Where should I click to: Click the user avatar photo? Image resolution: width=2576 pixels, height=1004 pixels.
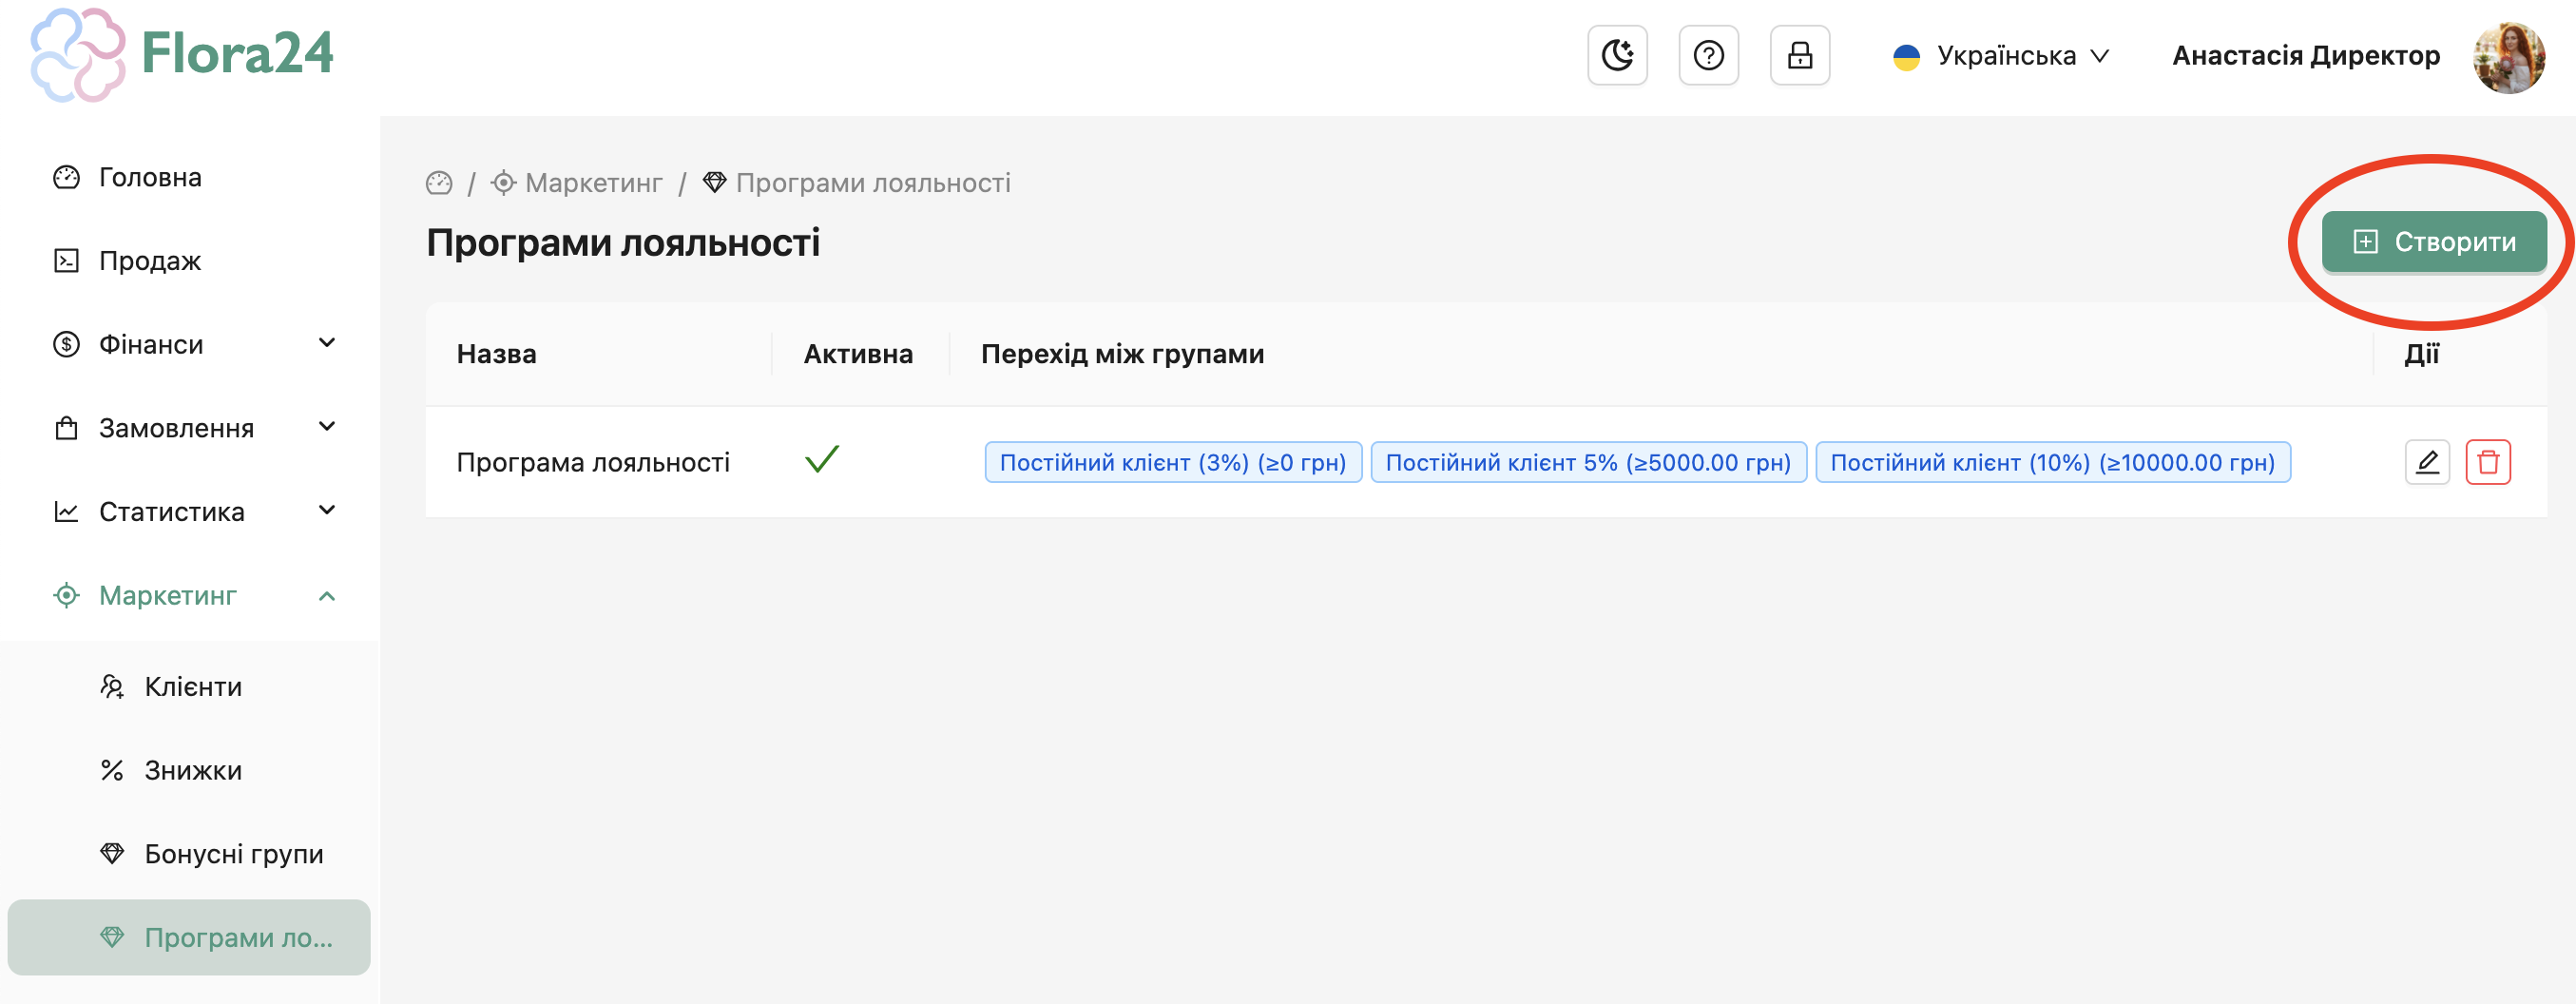pos(2507,56)
